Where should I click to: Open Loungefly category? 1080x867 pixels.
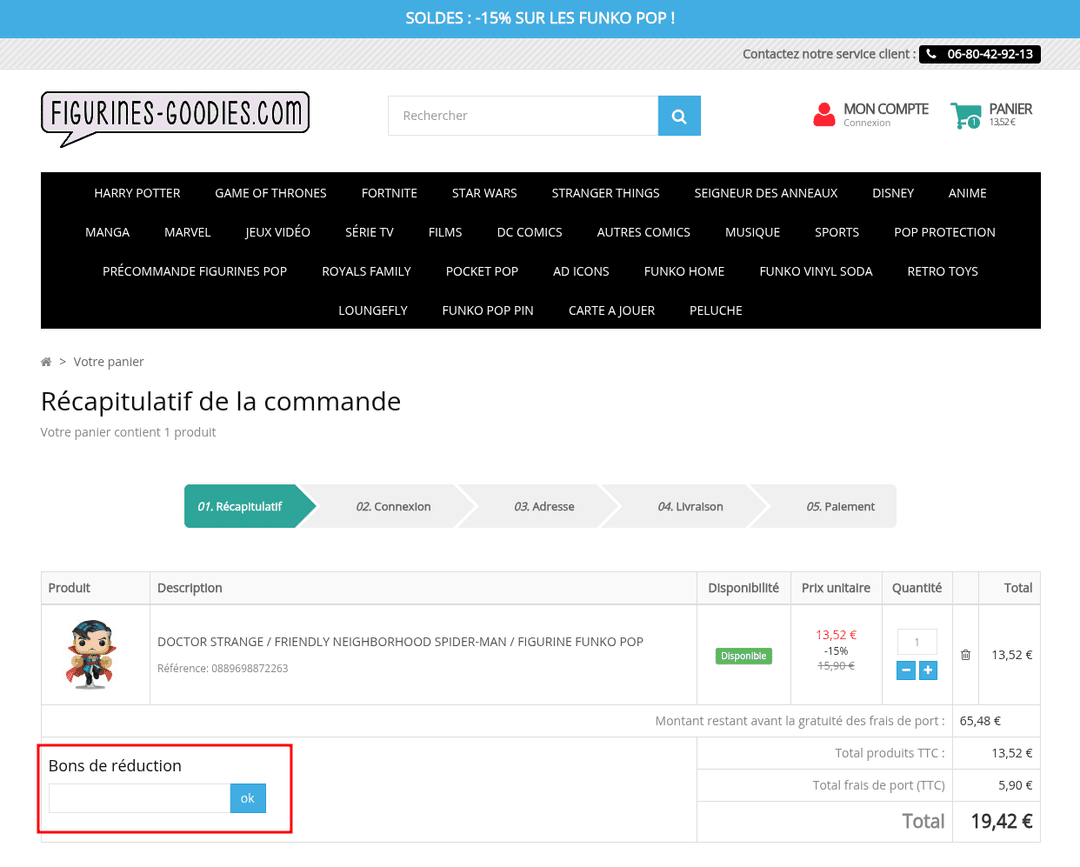coord(373,311)
